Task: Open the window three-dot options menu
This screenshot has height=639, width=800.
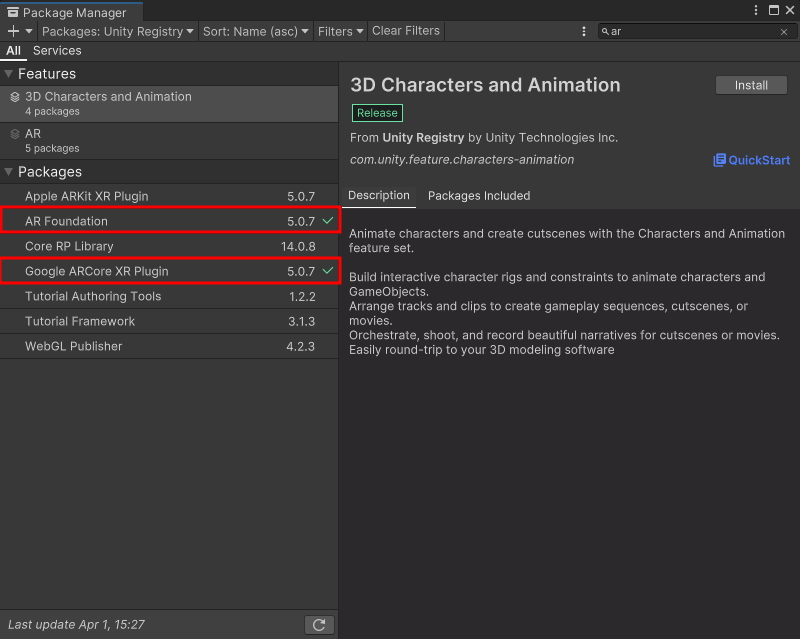Action: [756, 11]
